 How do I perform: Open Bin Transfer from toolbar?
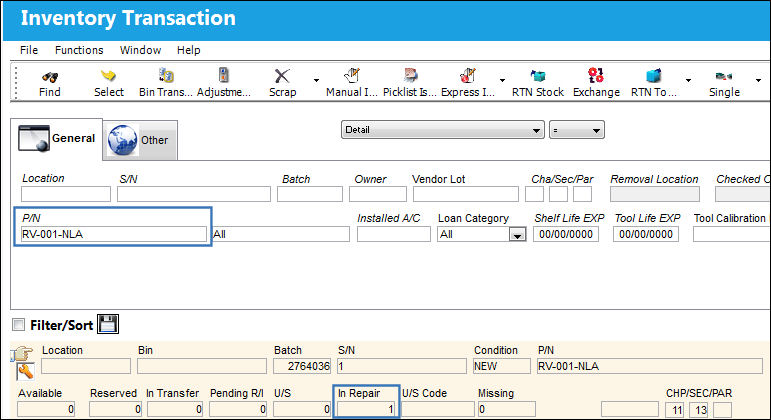(x=166, y=76)
